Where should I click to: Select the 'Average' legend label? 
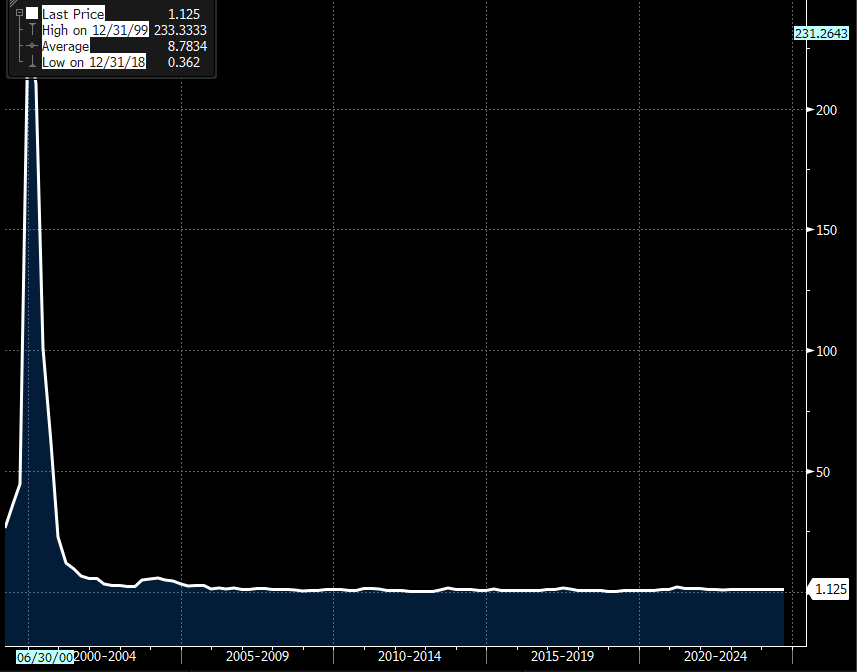point(65,46)
